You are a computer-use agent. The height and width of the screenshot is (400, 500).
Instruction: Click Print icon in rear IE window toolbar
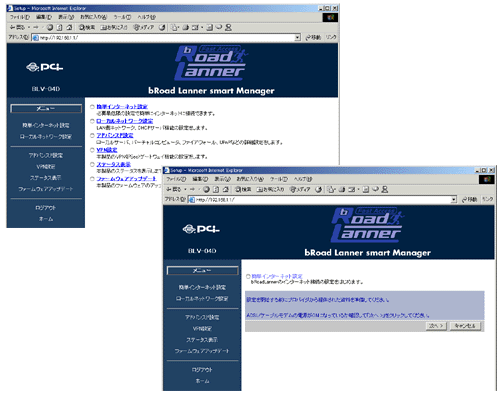(x=186, y=27)
